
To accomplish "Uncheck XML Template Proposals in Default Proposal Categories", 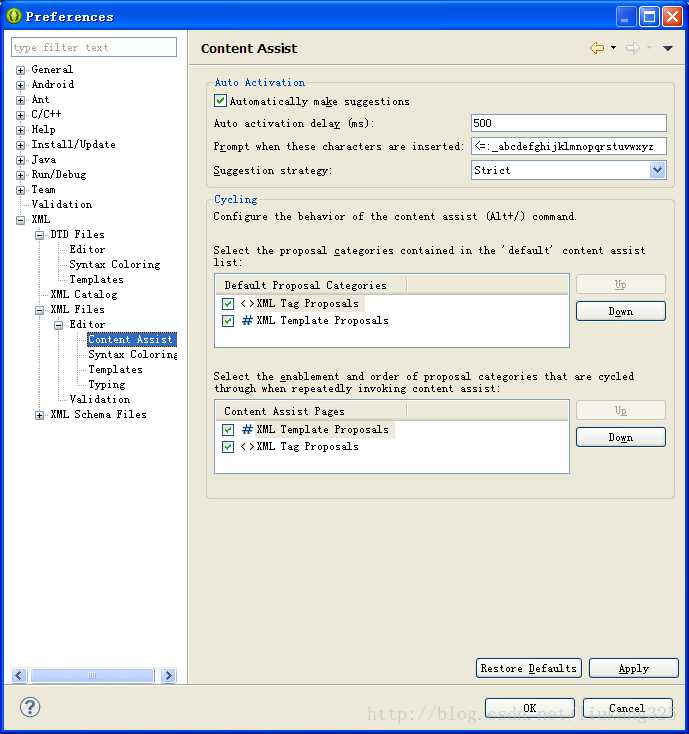I will tap(228, 321).
